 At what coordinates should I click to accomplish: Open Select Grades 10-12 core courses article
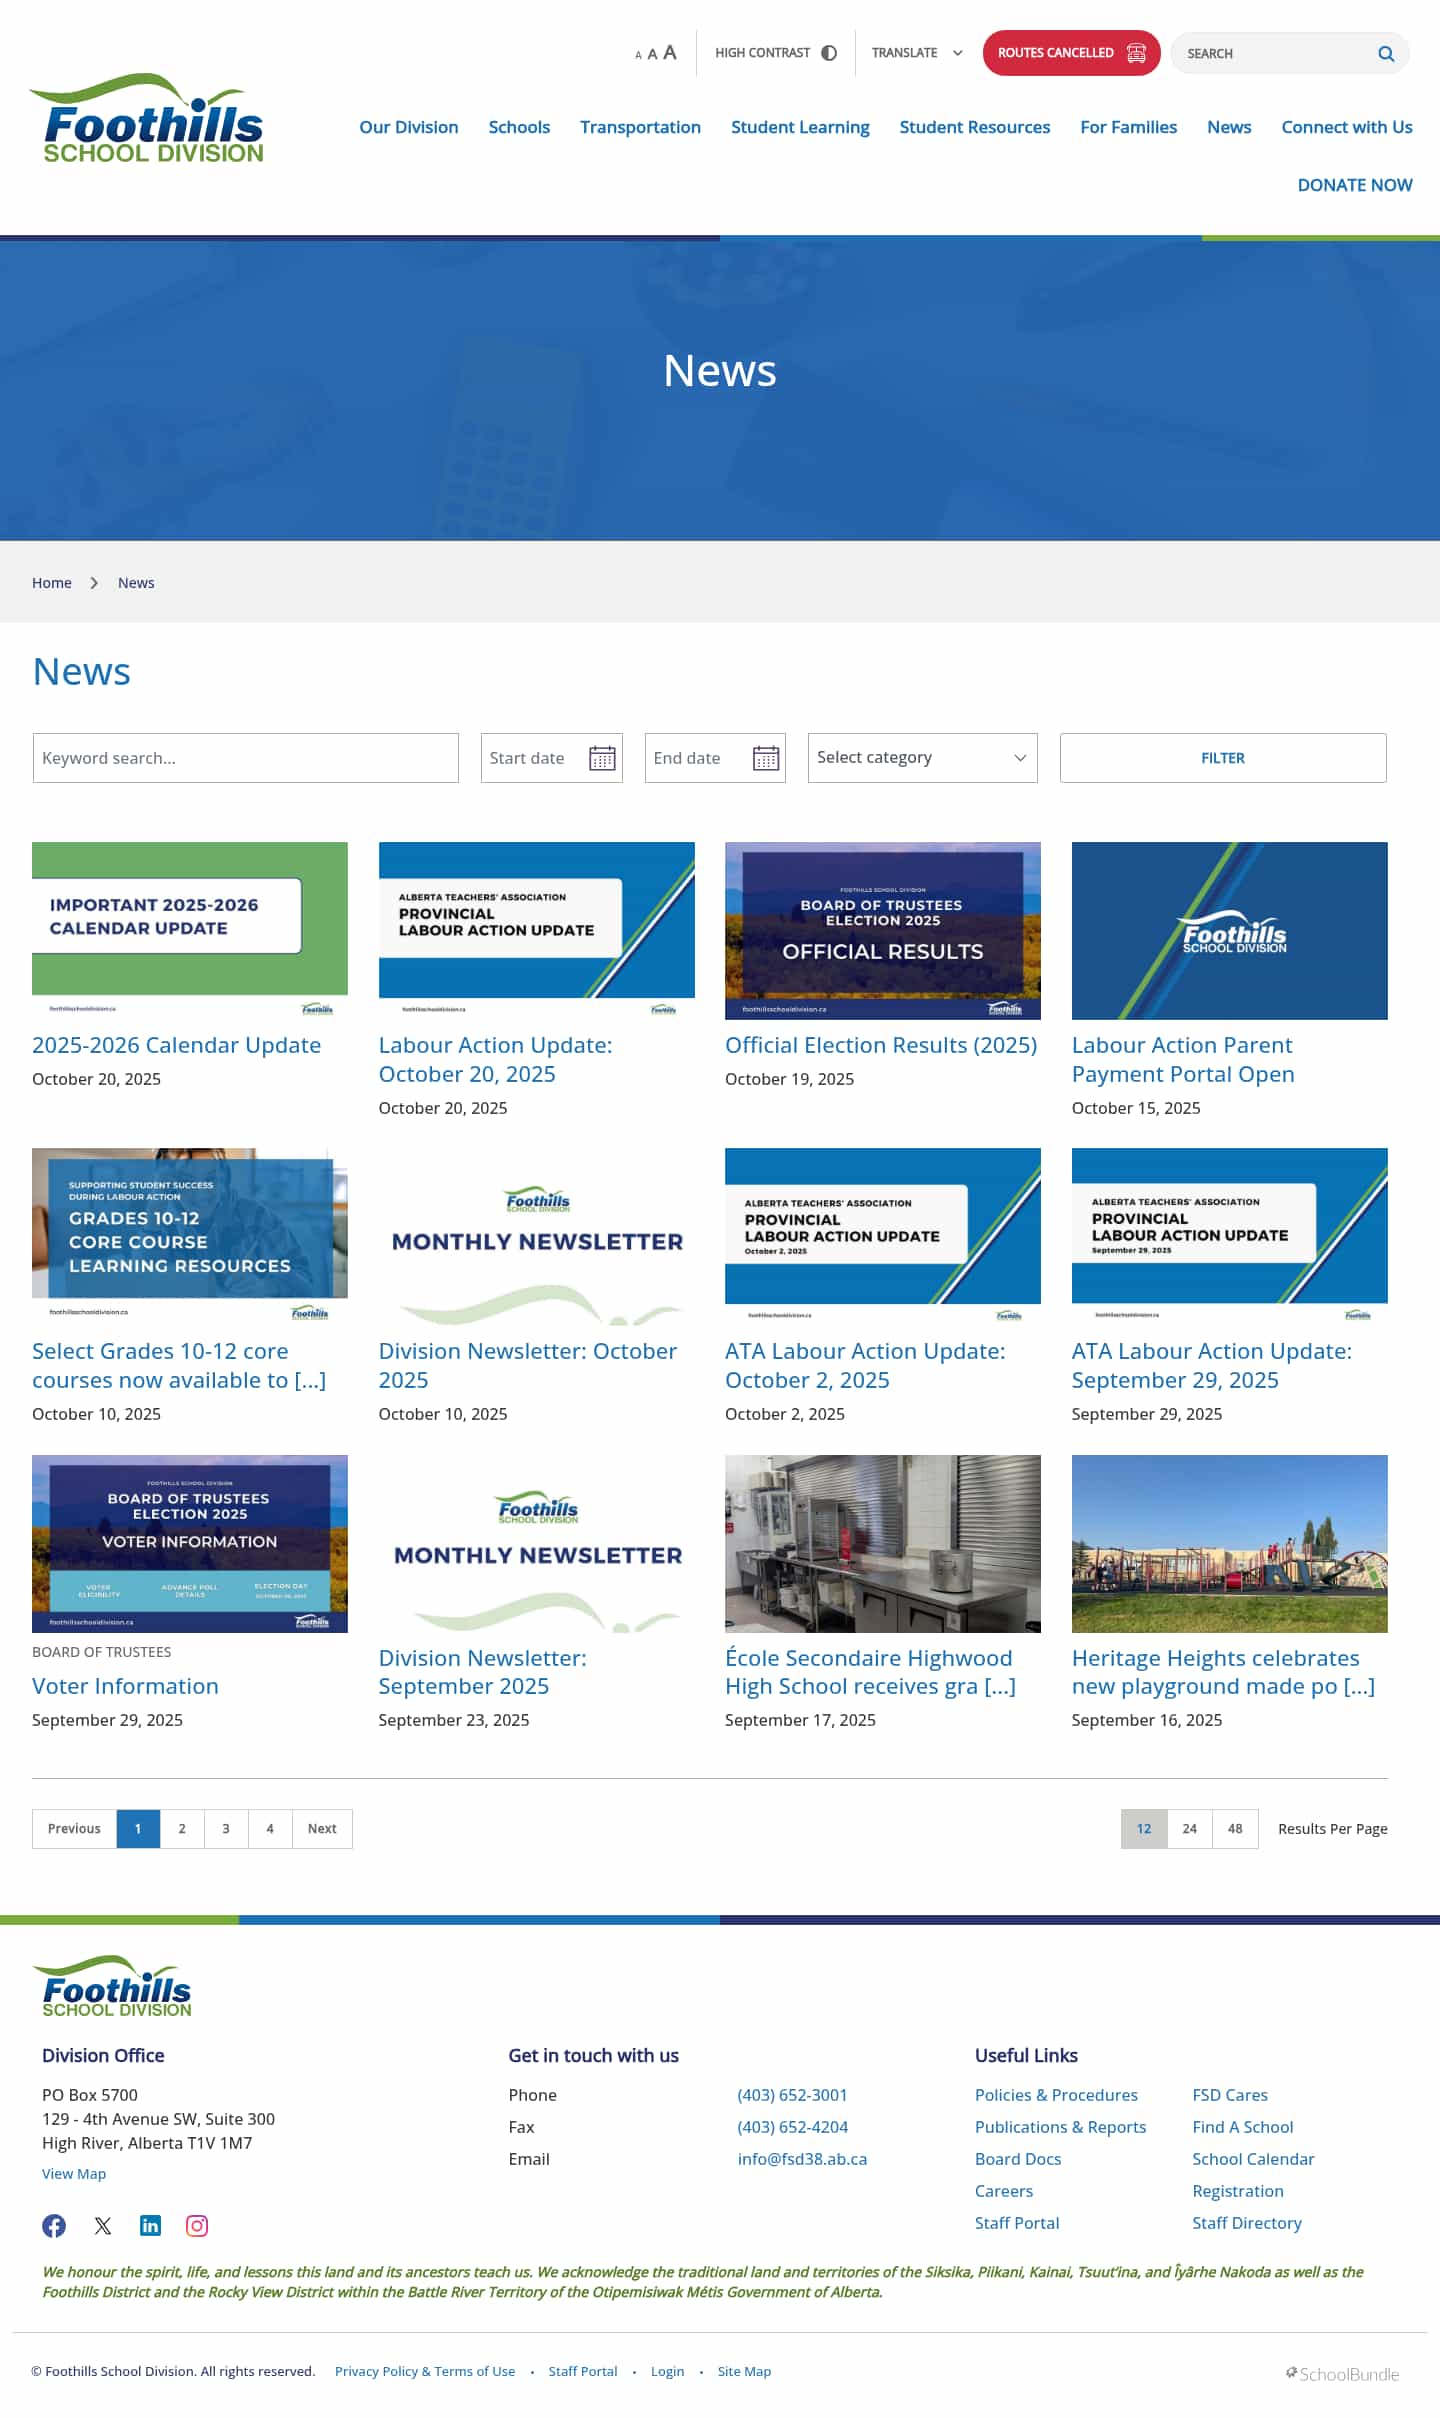pos(179,1365)
